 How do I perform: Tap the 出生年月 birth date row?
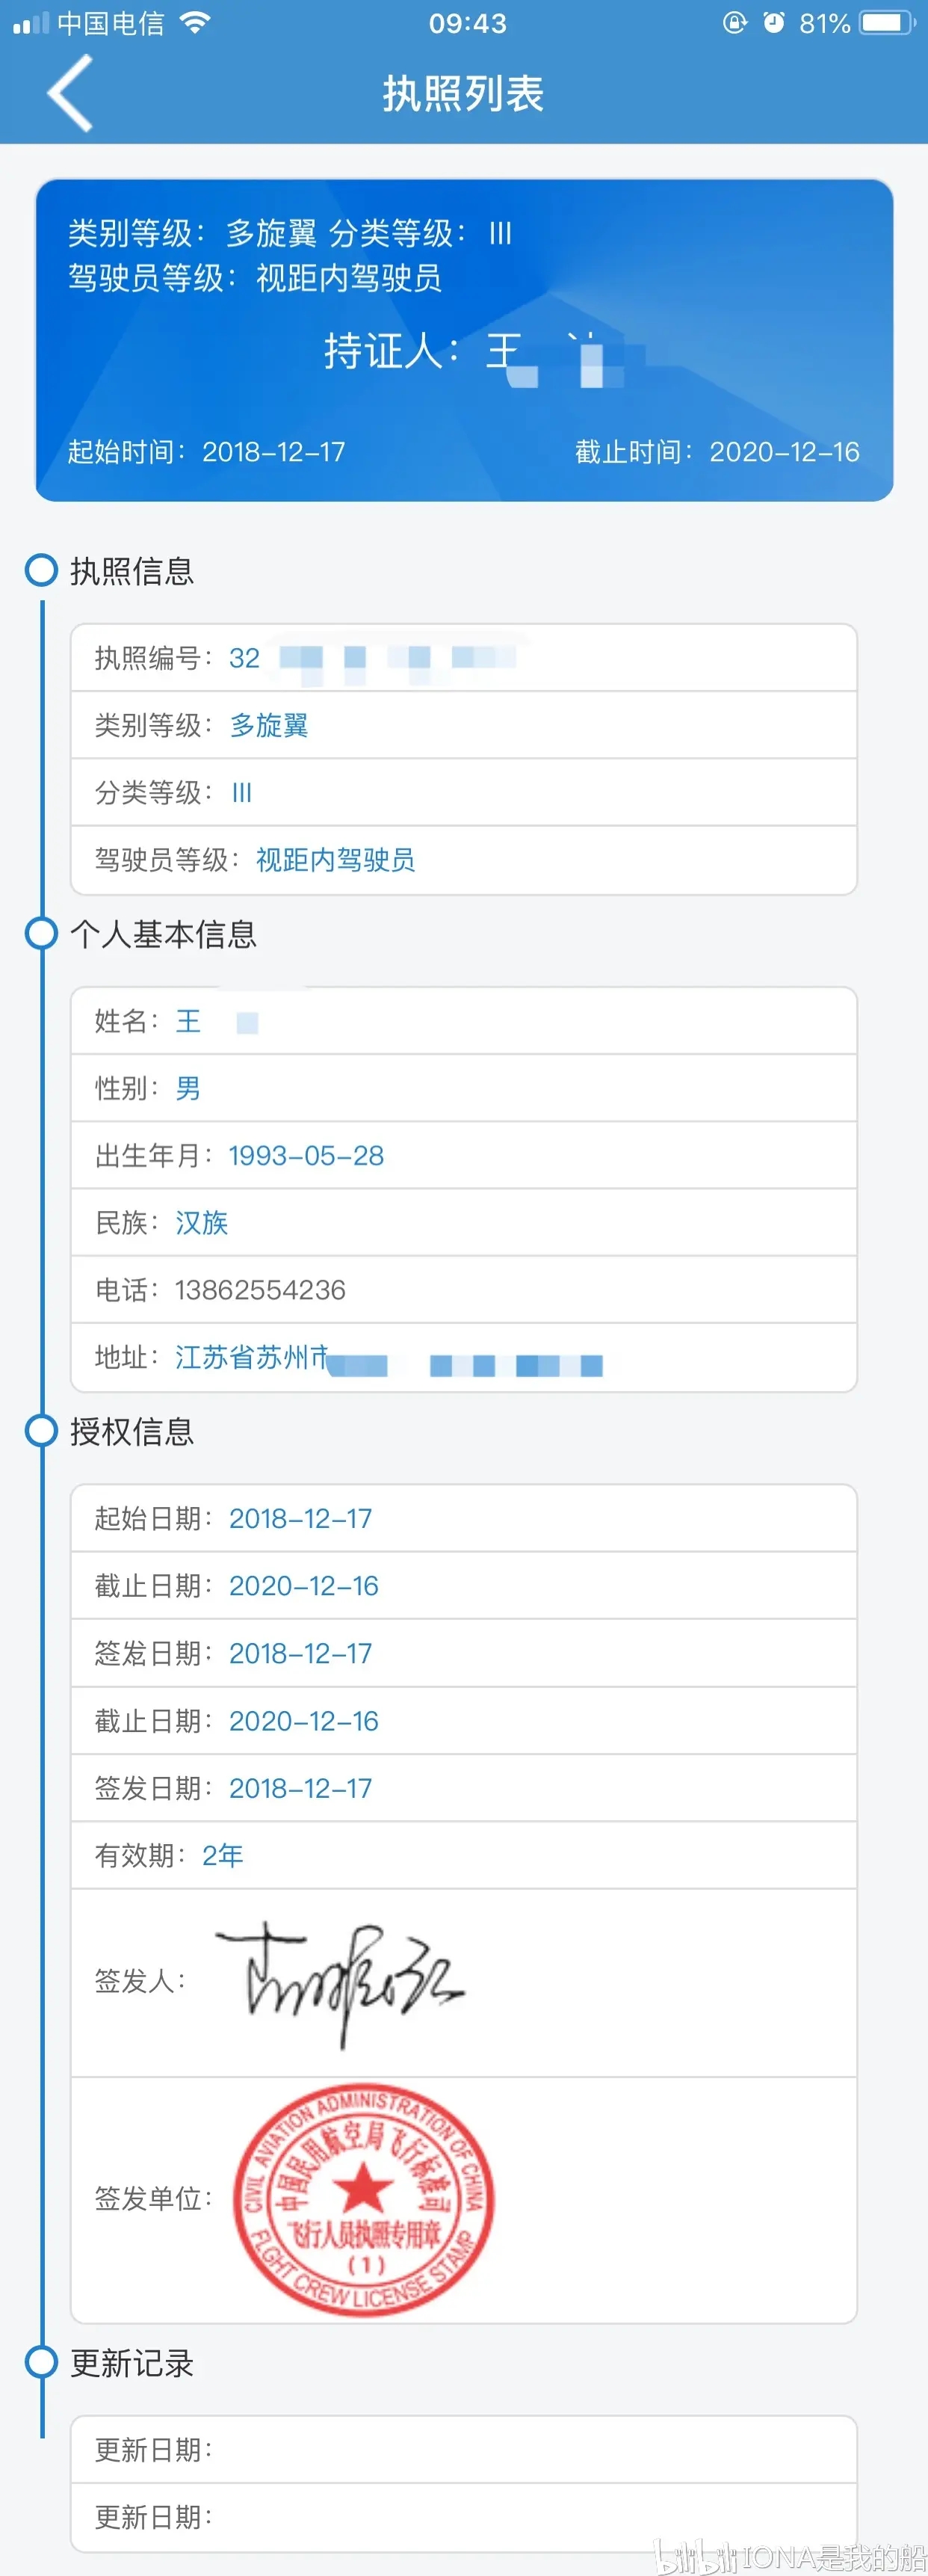[x=464, y=1155]
